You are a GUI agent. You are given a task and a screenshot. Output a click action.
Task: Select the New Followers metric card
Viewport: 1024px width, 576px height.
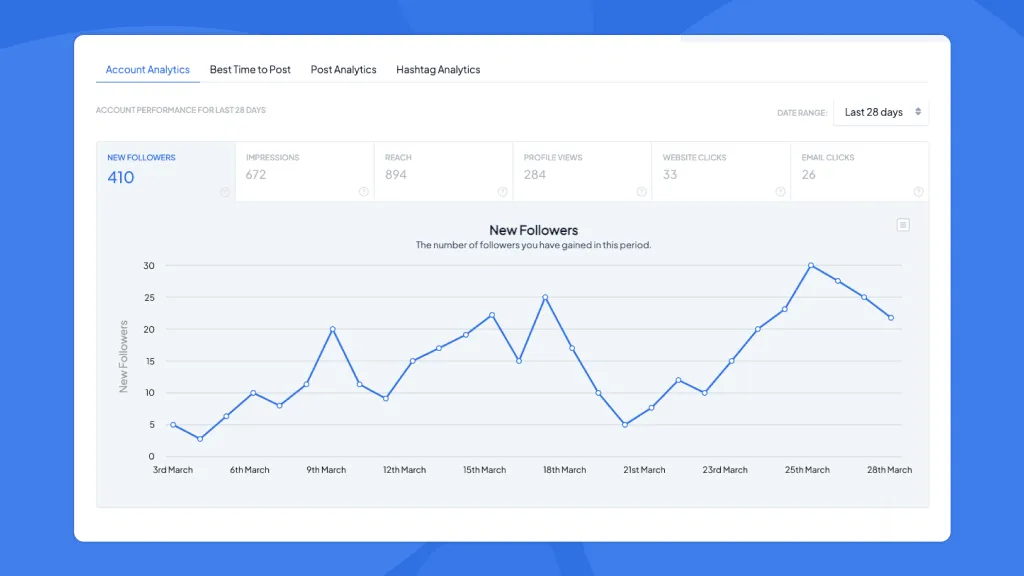click(x=166, y=172)
